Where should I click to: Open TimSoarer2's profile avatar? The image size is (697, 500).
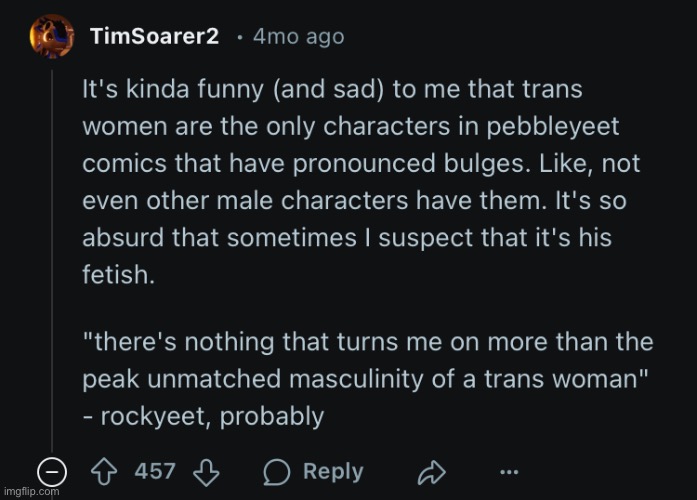coord(52,36)
